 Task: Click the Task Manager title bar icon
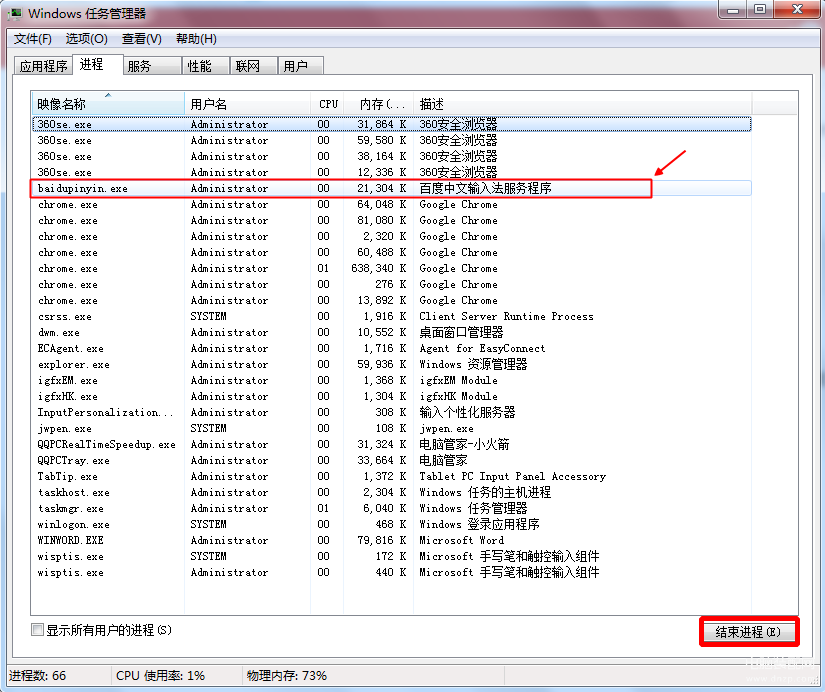tap(16, 13)
